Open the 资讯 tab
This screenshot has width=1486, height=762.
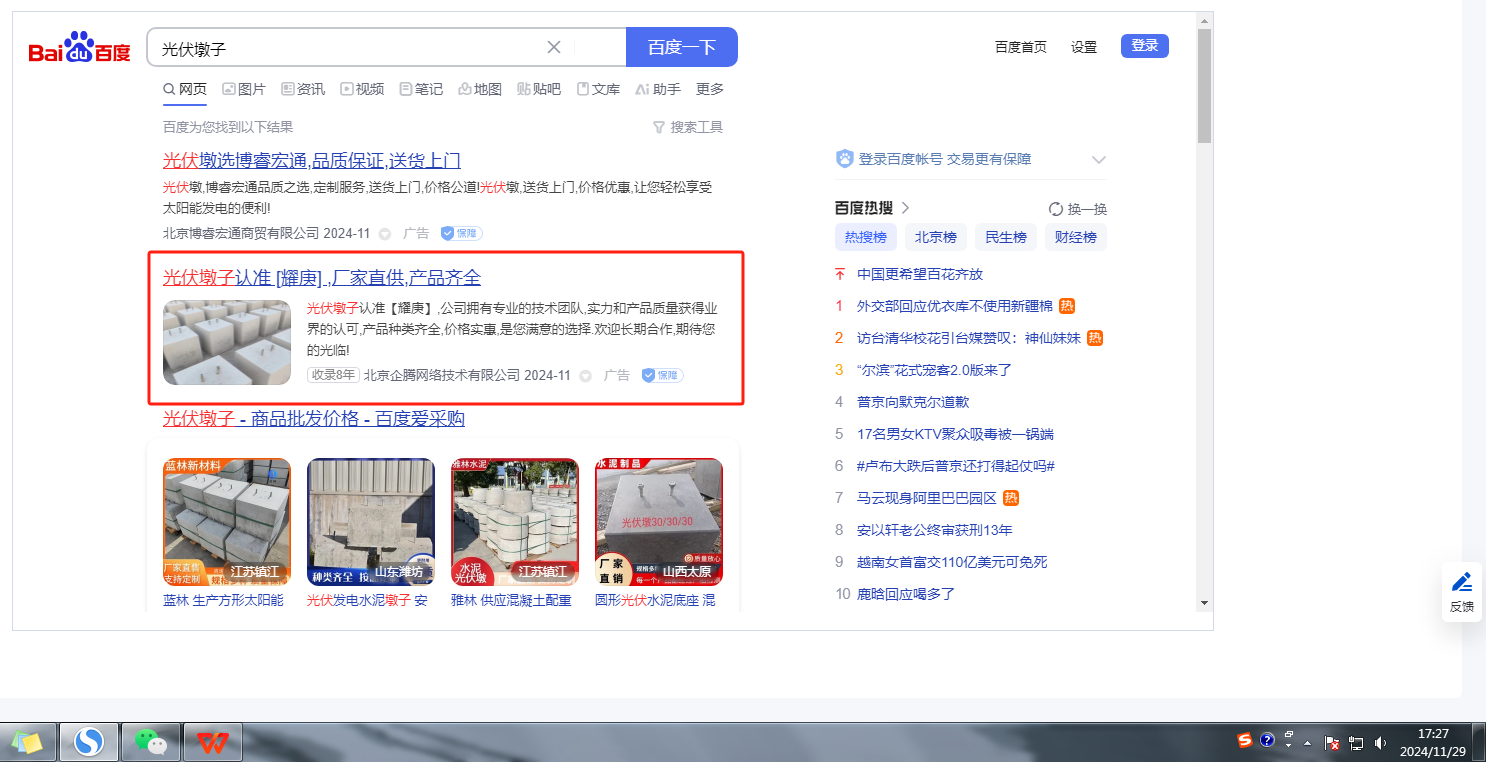tap(303, 89)
